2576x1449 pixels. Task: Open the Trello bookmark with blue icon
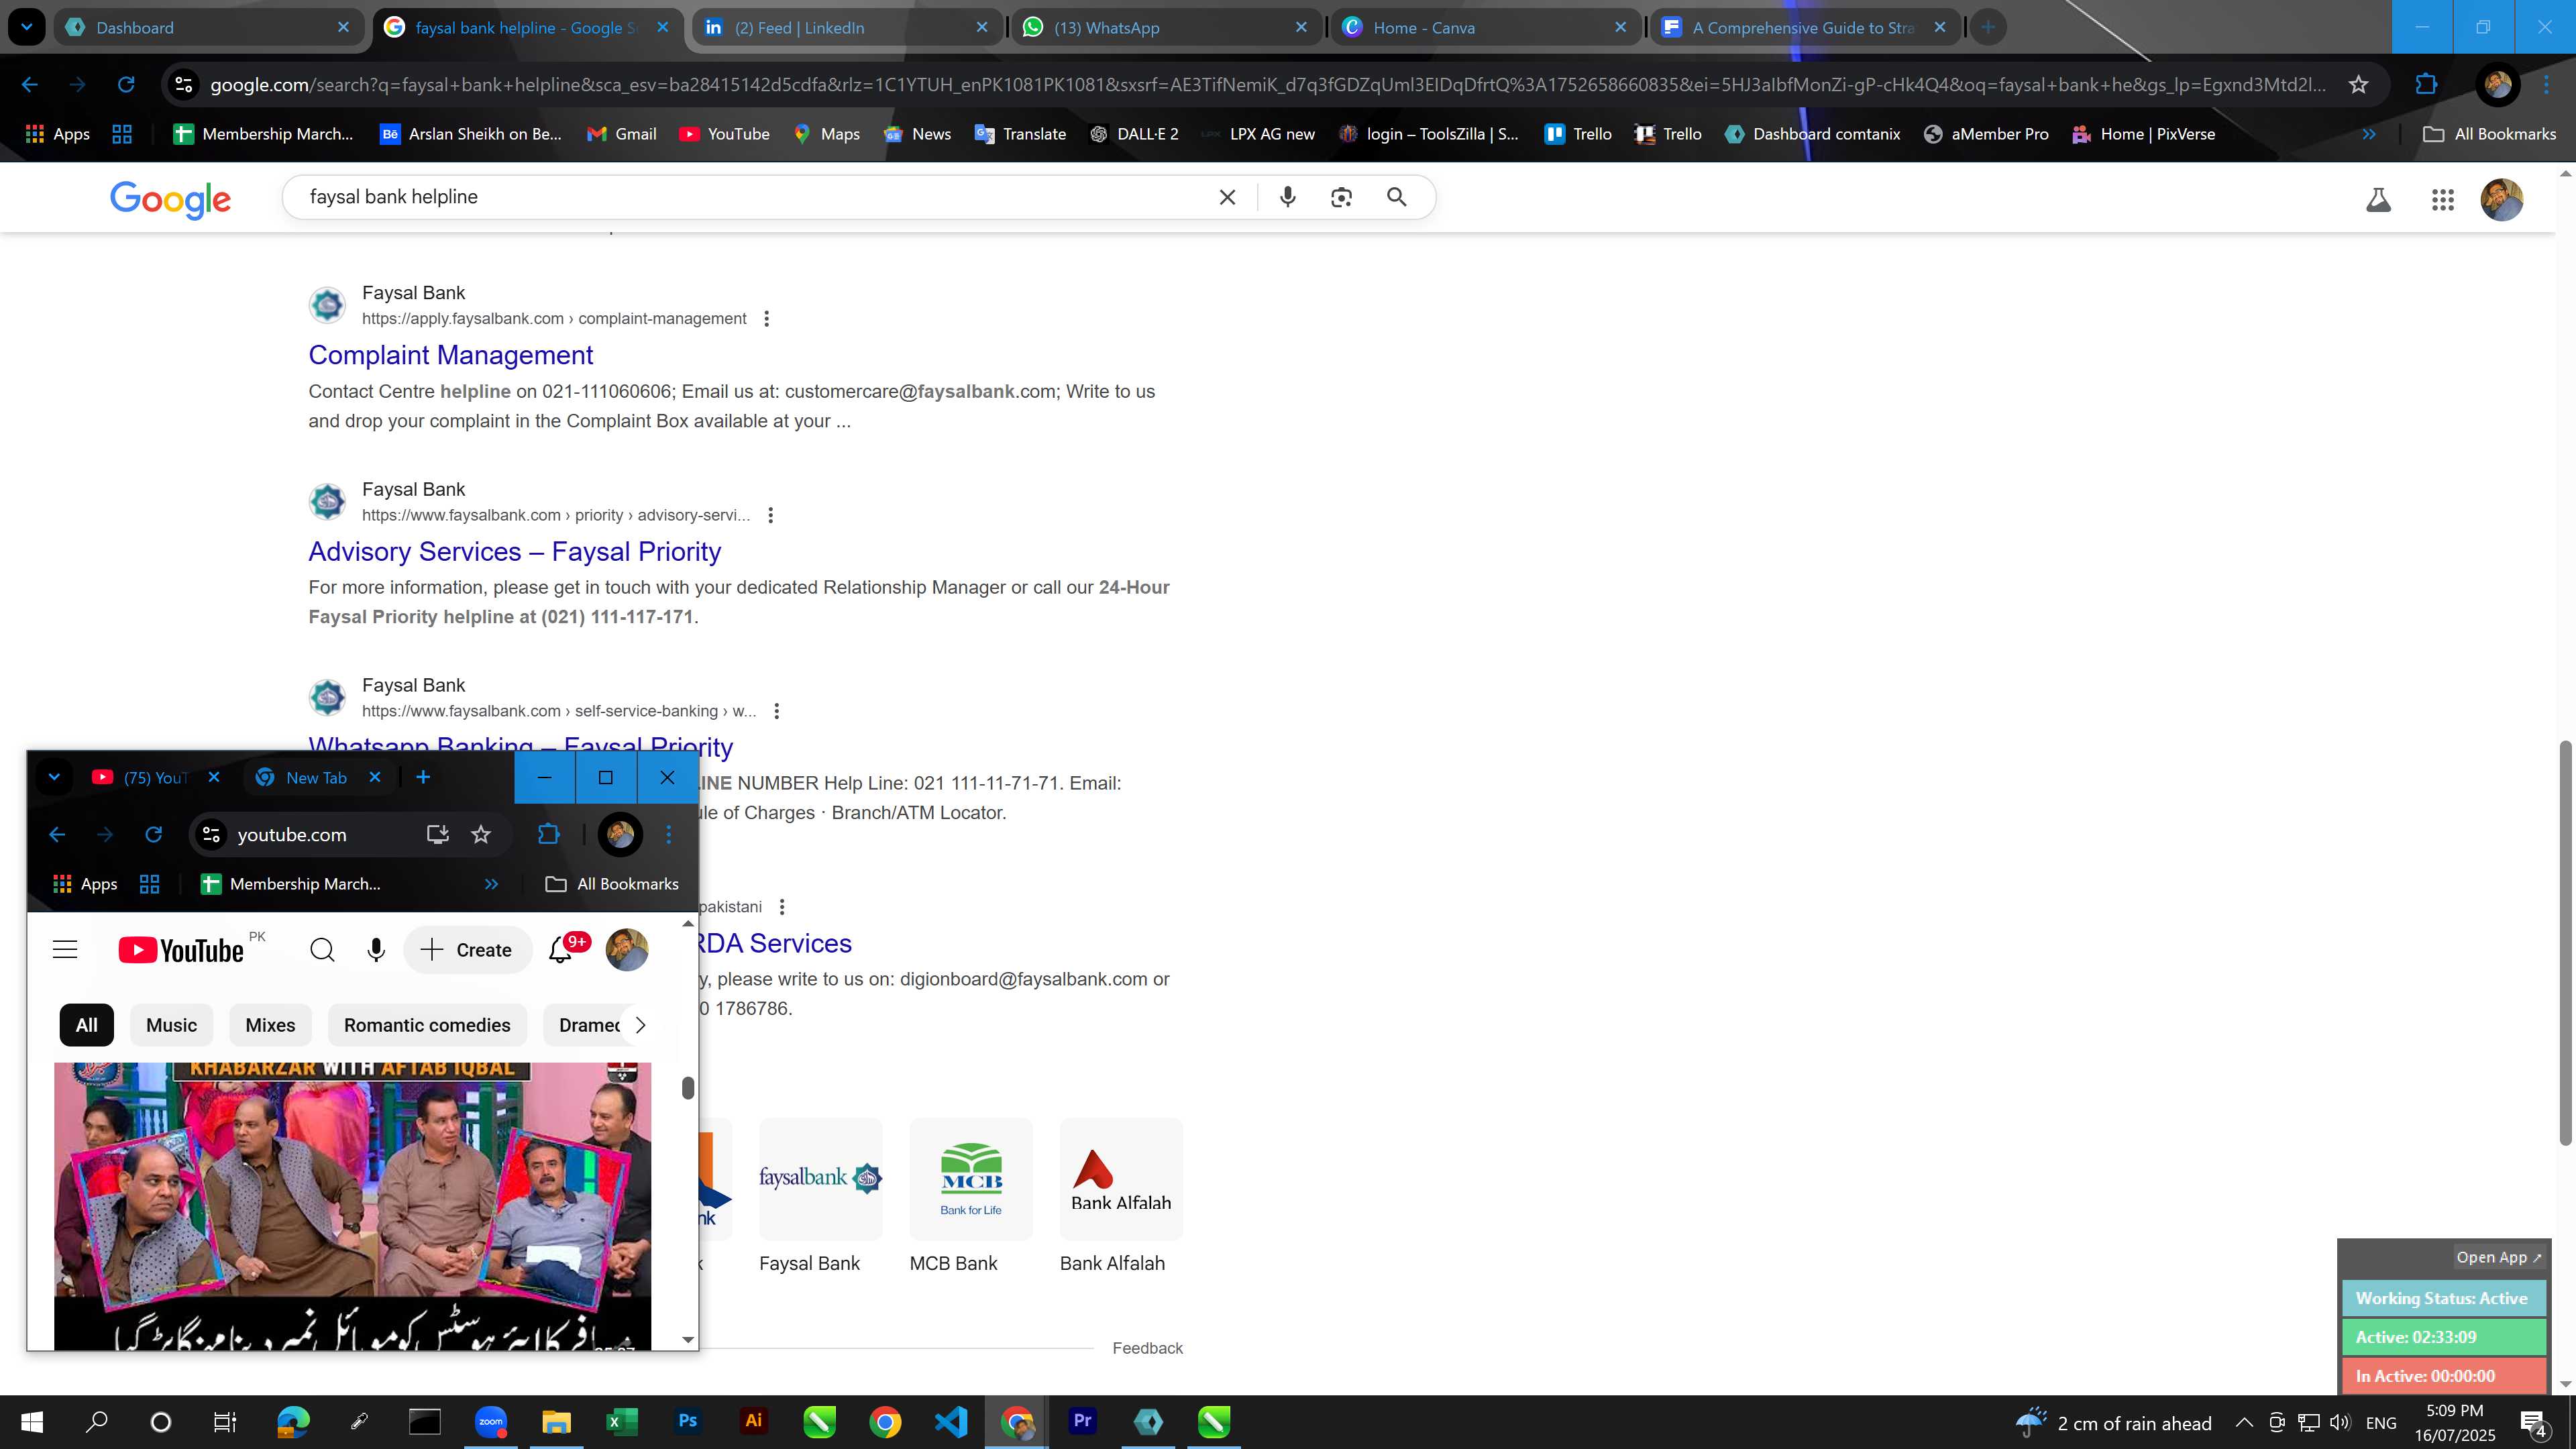1578,134
